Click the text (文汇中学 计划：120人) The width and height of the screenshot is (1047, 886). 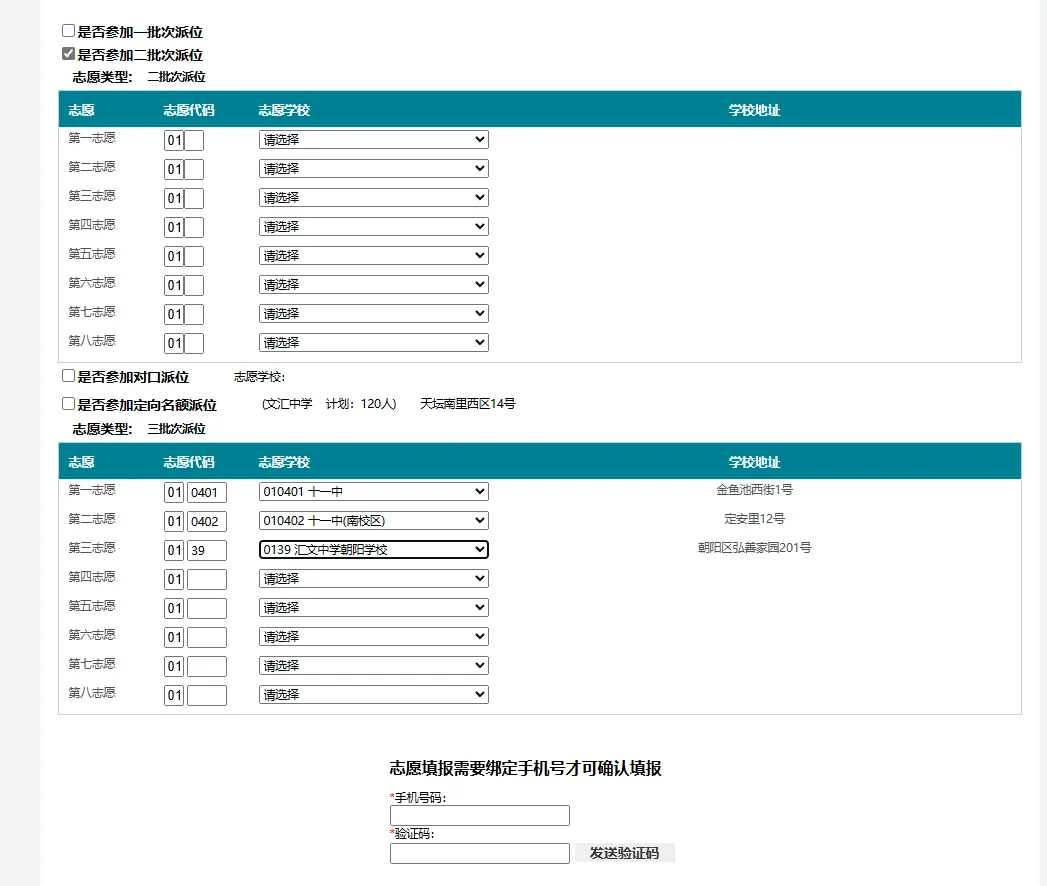(329, 404)
